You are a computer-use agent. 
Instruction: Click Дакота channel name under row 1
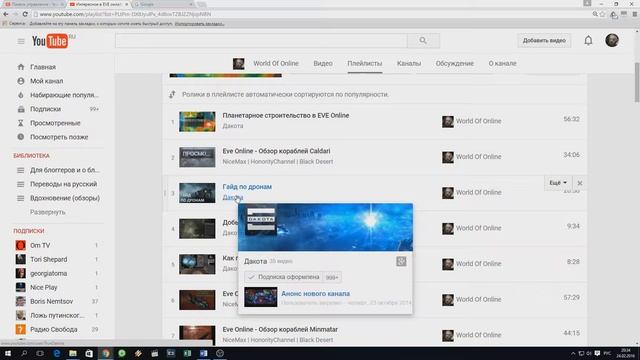(x=233, y=126)
